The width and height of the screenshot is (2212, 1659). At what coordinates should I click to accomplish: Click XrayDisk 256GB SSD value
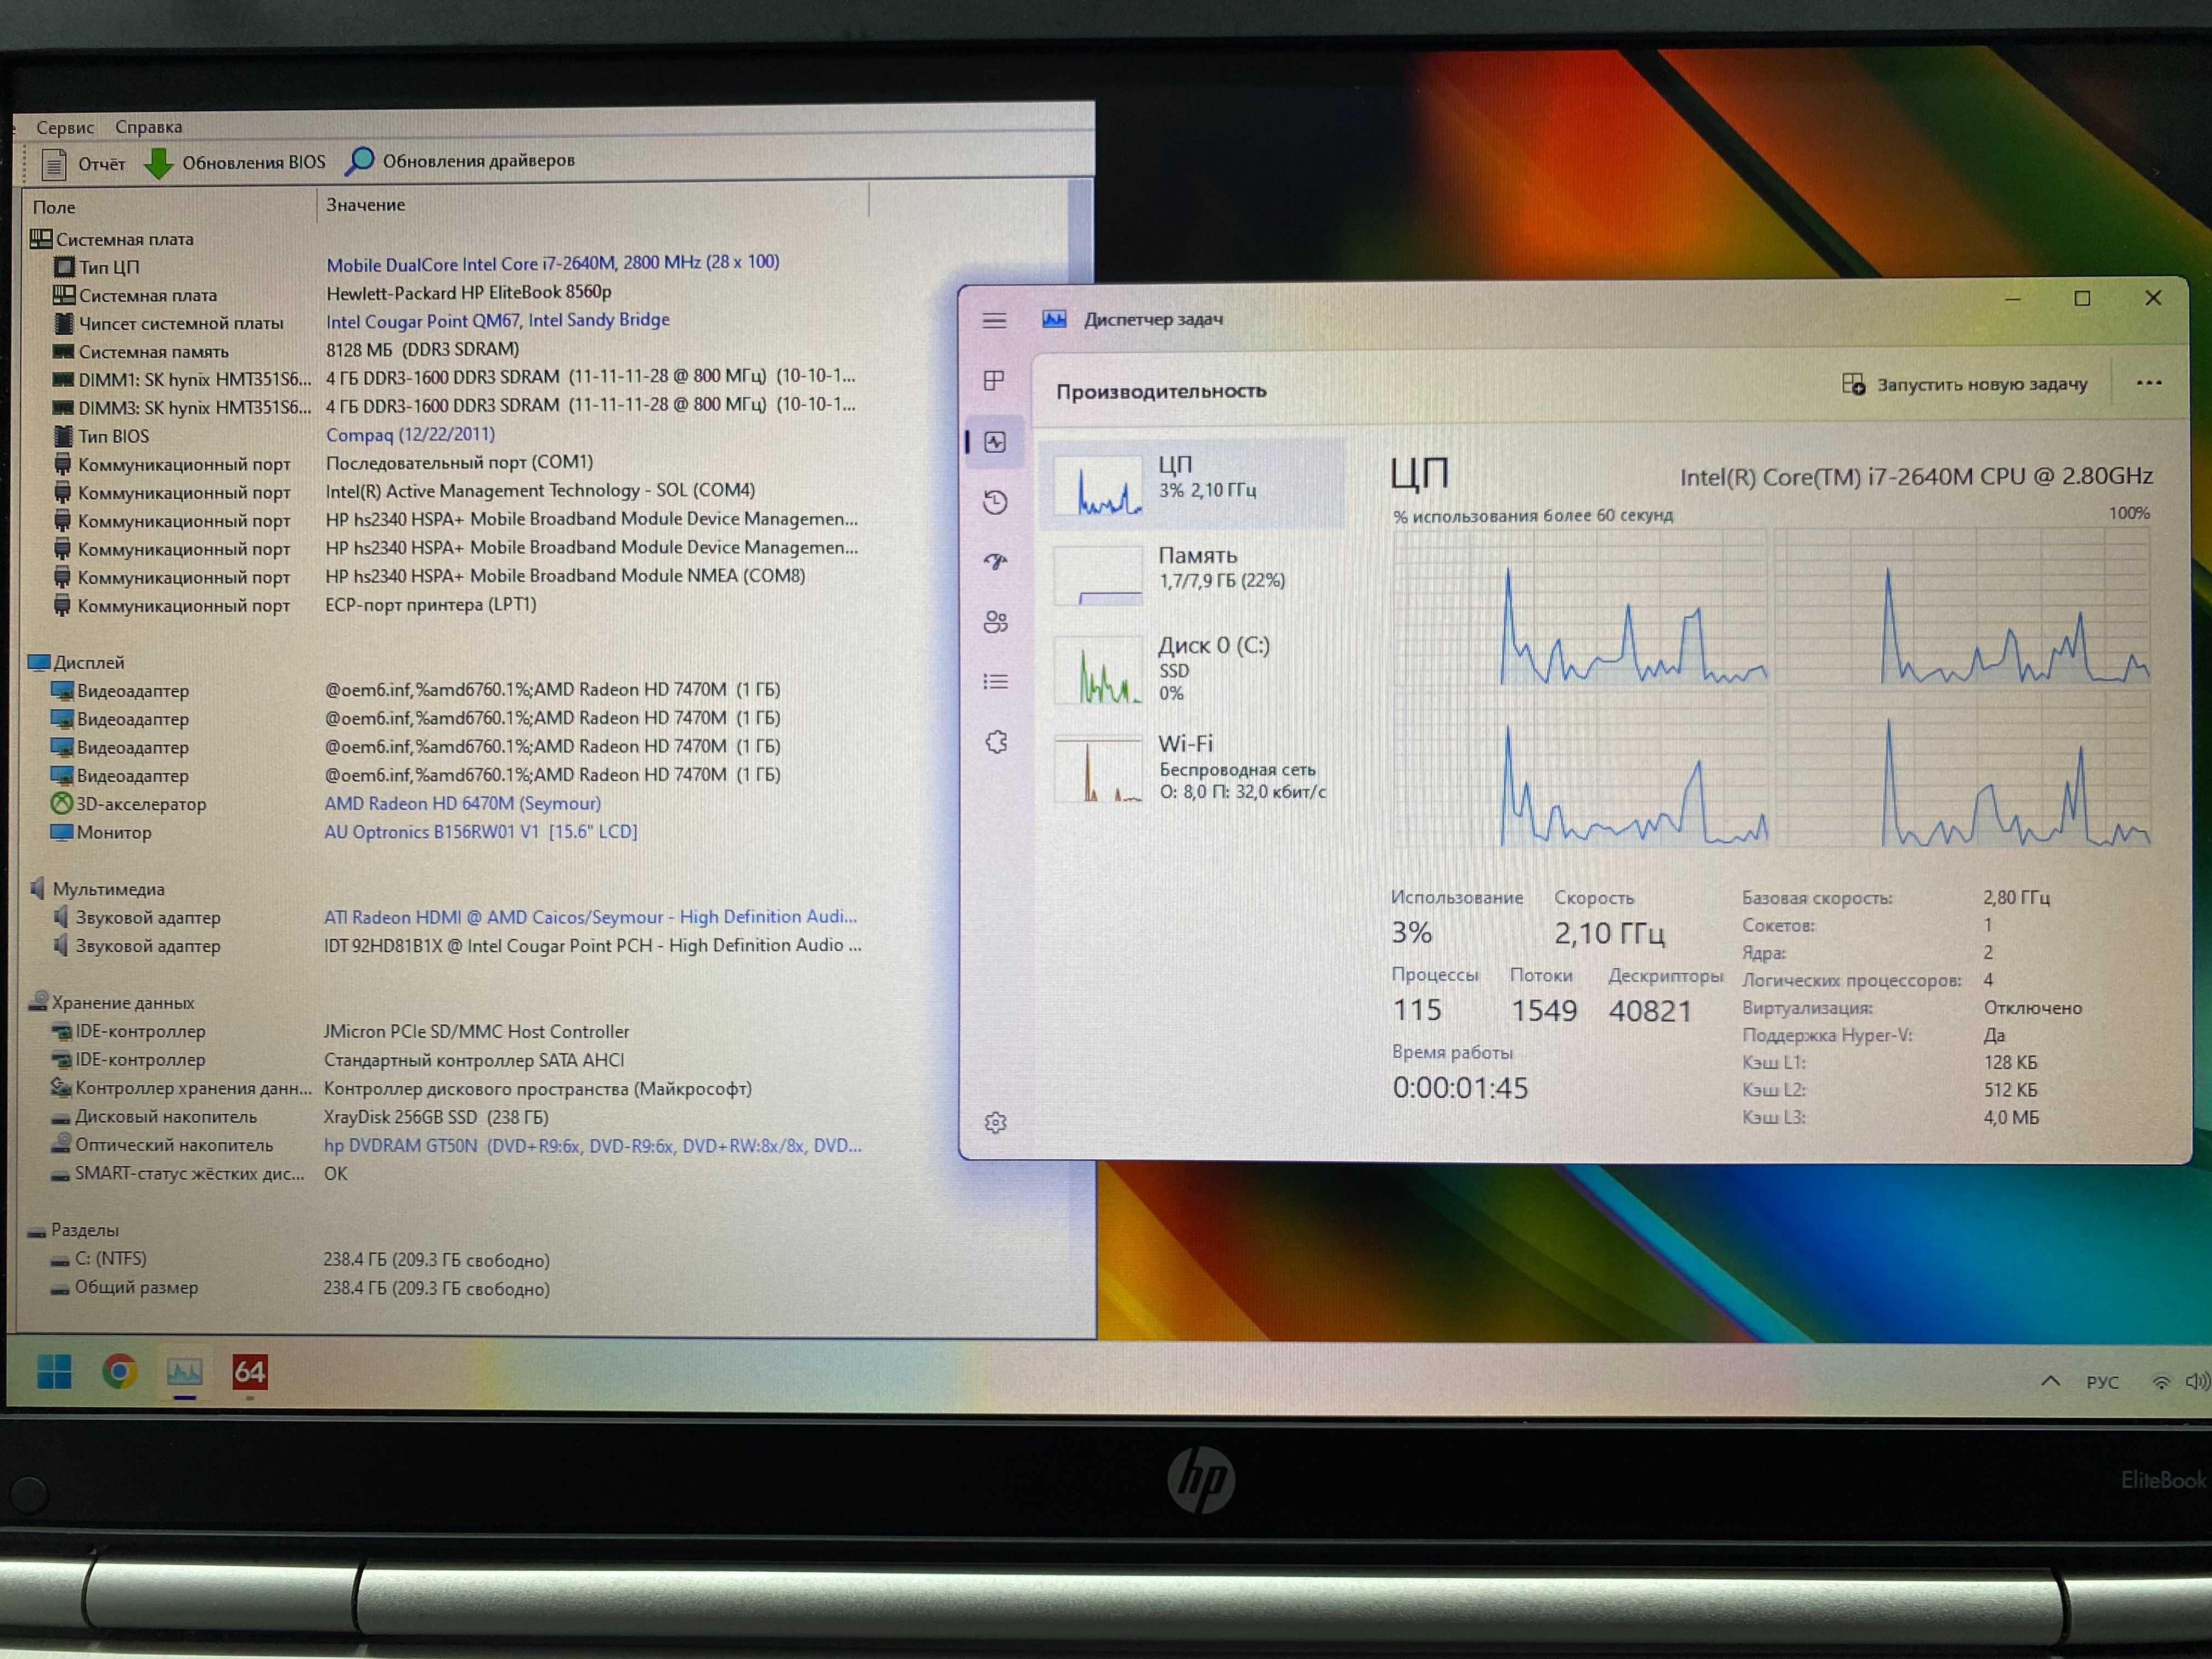click(435, 1116)
